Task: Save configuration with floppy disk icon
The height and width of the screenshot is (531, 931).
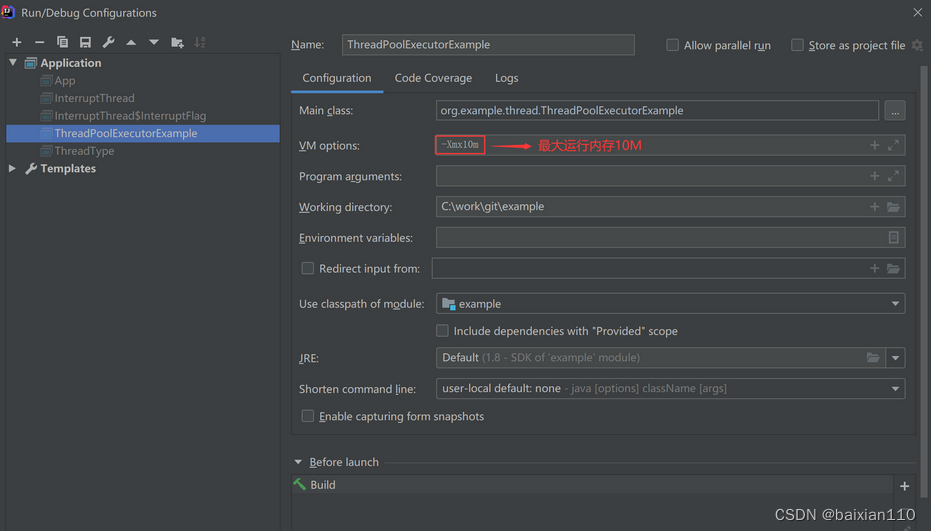Action: click(86, 42)
